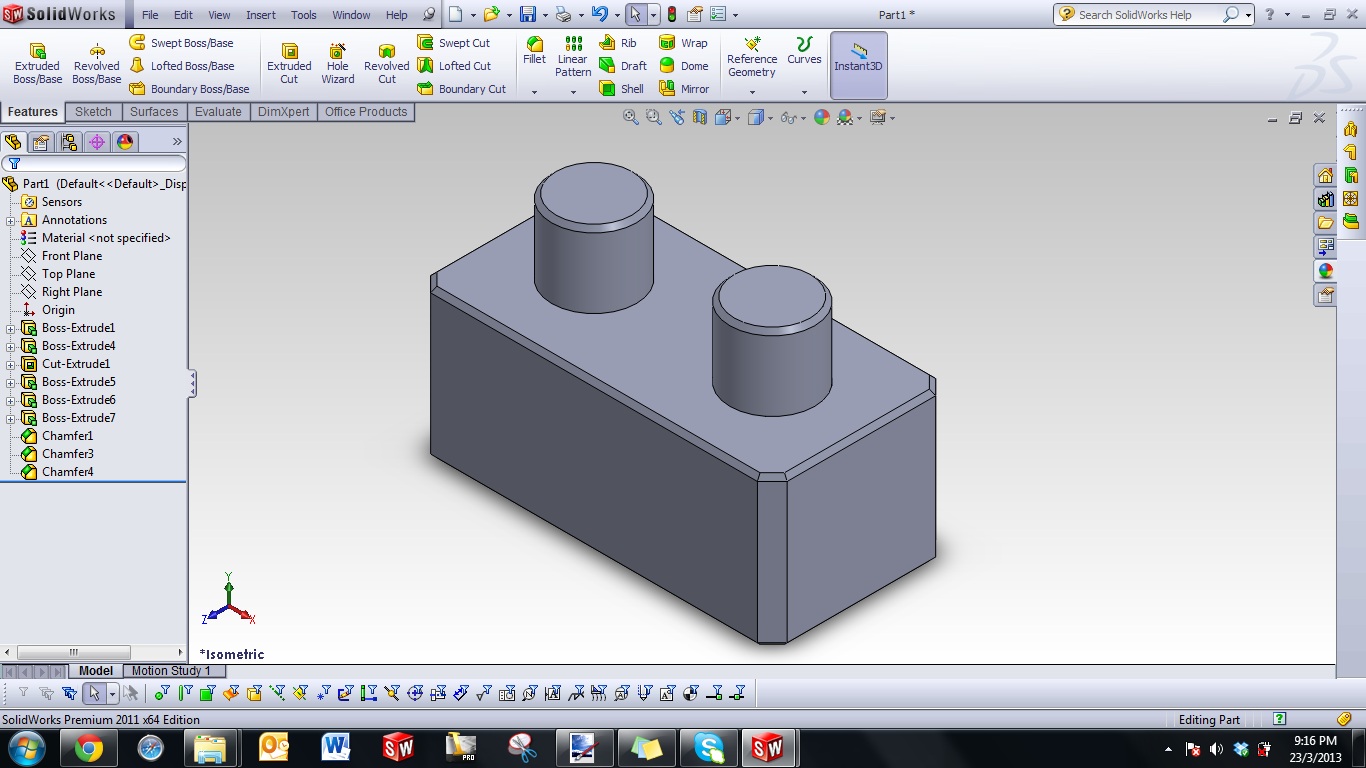Open the Insert menu

260,15
